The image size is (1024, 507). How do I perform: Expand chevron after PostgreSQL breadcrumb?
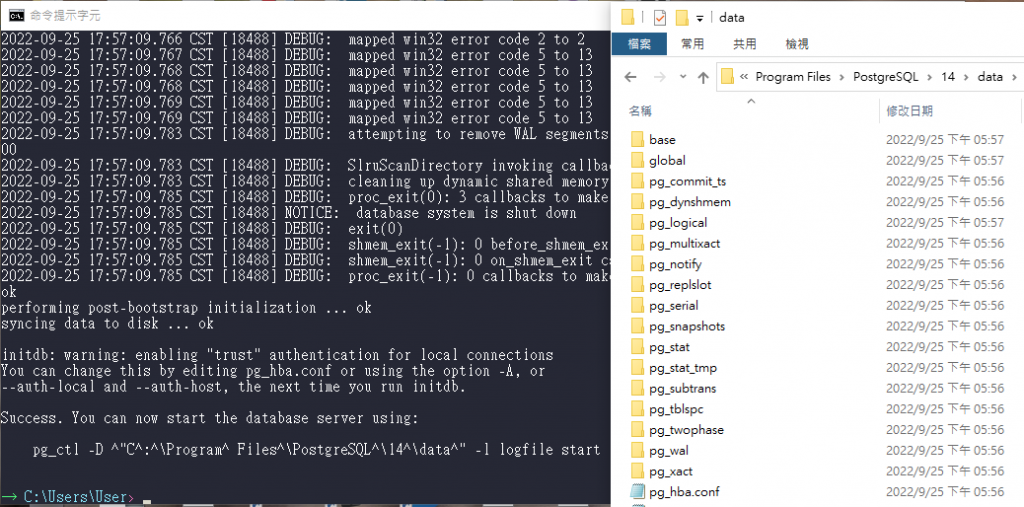point(929,77)
